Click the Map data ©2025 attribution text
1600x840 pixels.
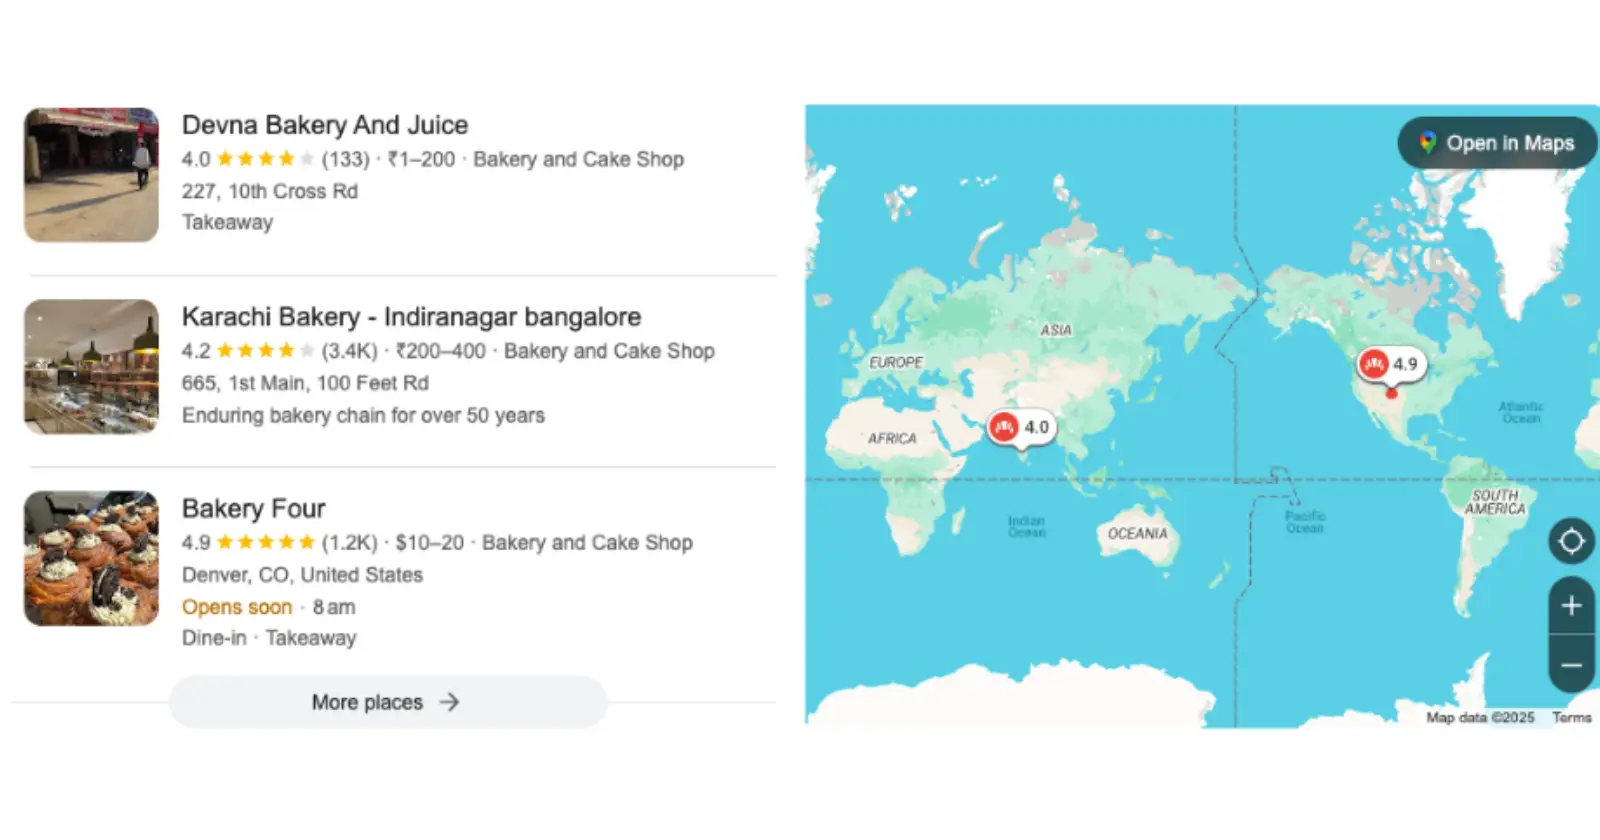click(1480, 717)
